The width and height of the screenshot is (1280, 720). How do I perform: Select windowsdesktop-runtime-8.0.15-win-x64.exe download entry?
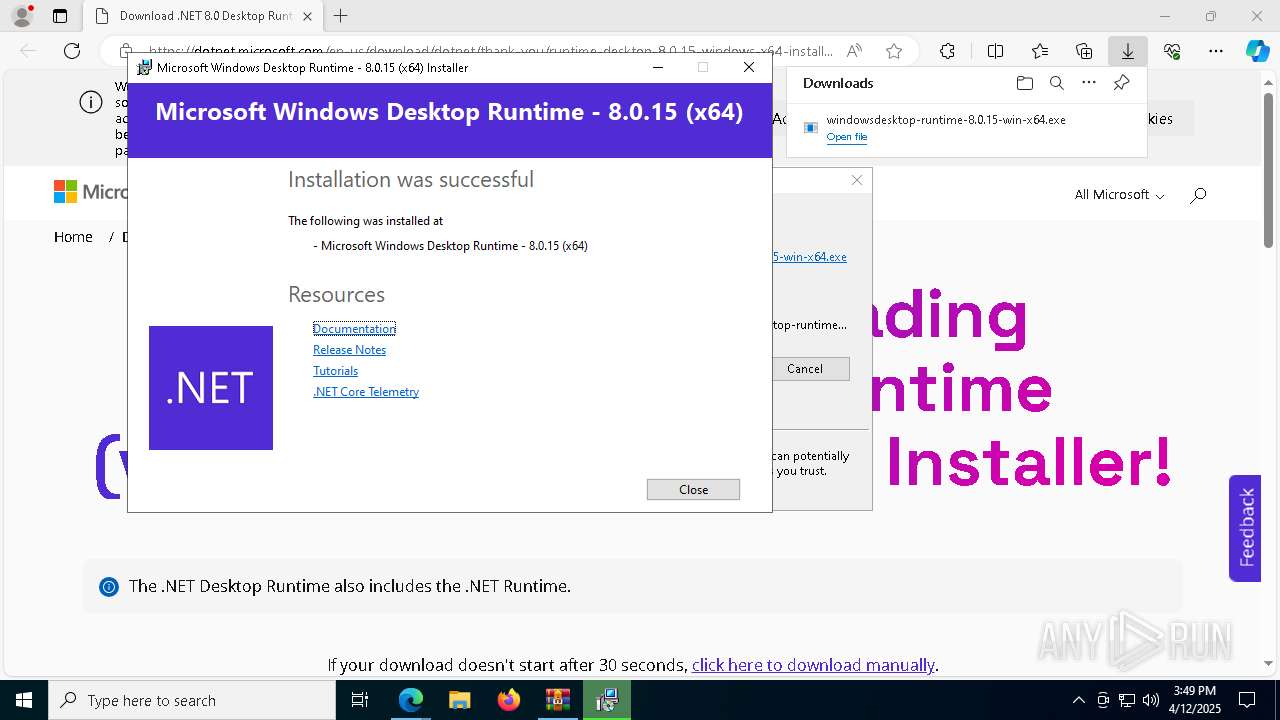(x=966, y=127)
